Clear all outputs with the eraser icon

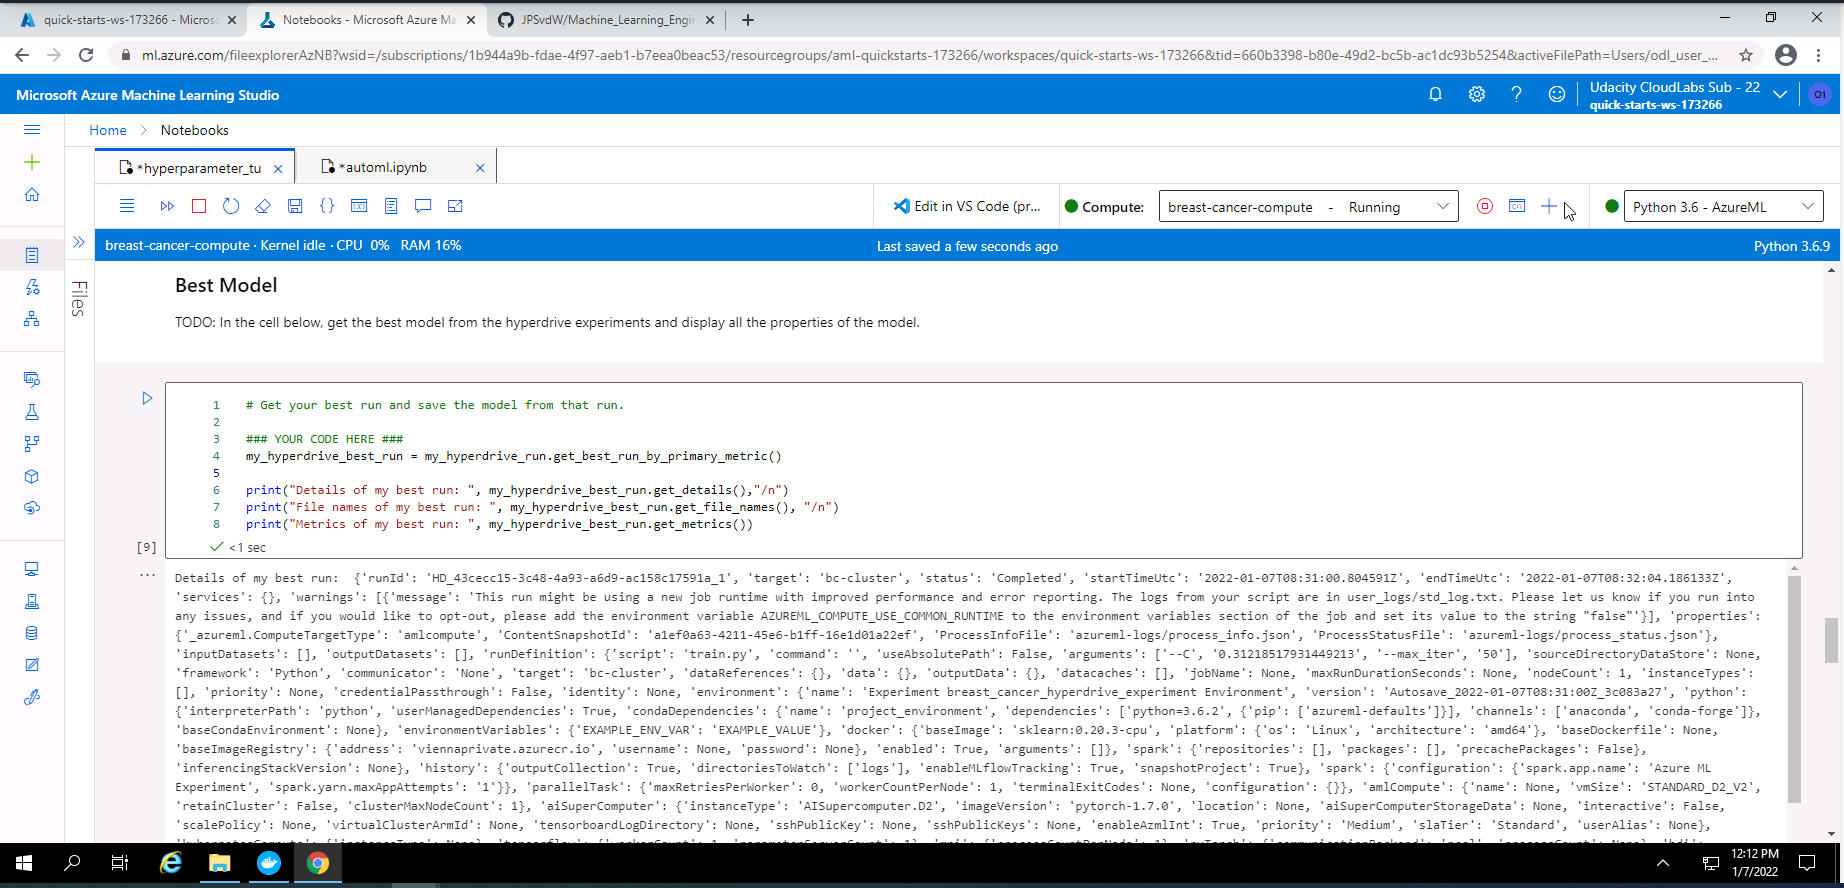263,206
